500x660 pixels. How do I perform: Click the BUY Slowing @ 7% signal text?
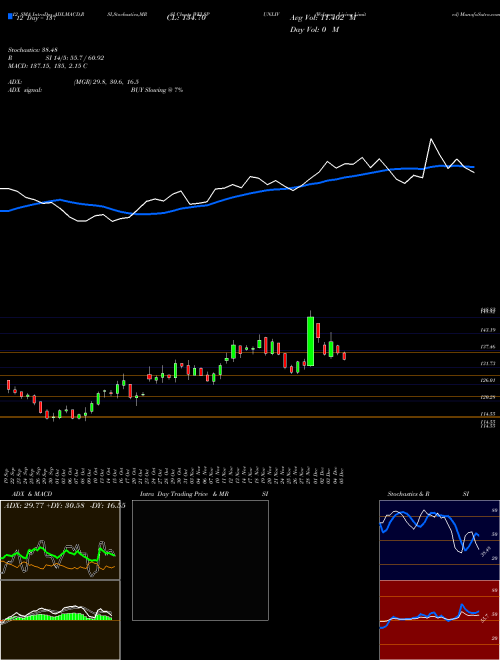tap(157, 90)
